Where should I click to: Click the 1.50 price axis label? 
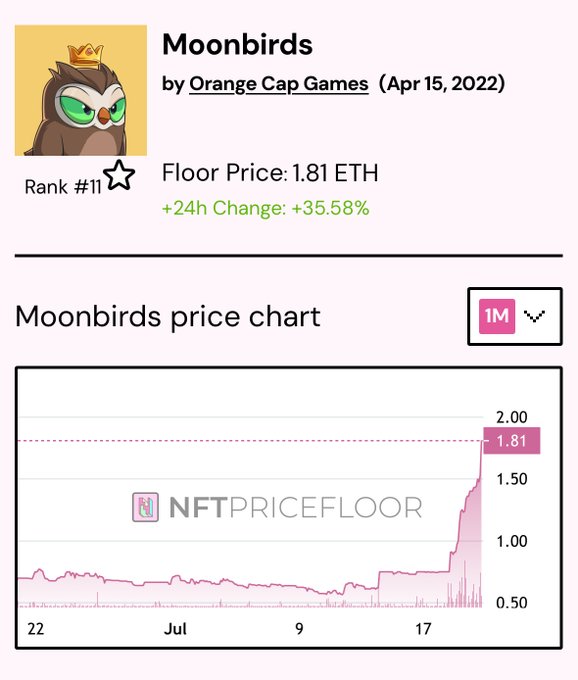point(512,479)
